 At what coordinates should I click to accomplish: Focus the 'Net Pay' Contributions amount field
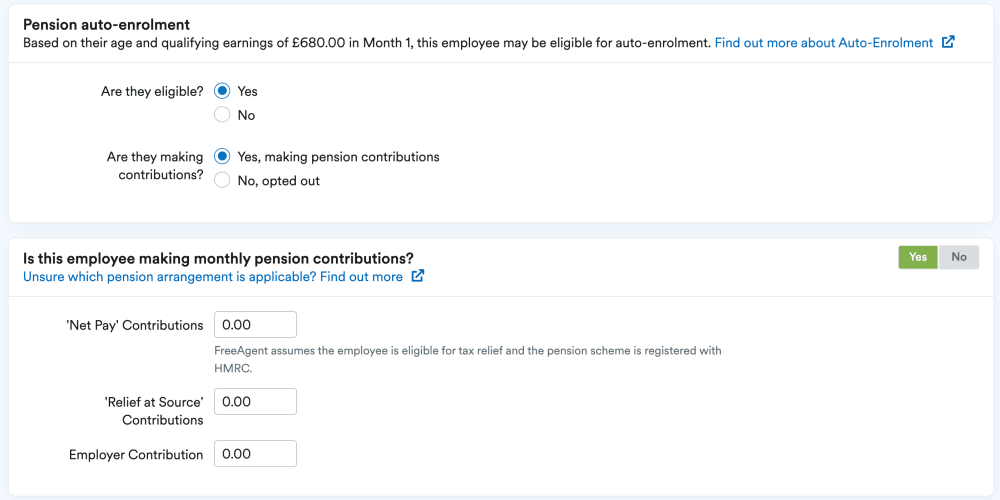[x=255, y=325]
